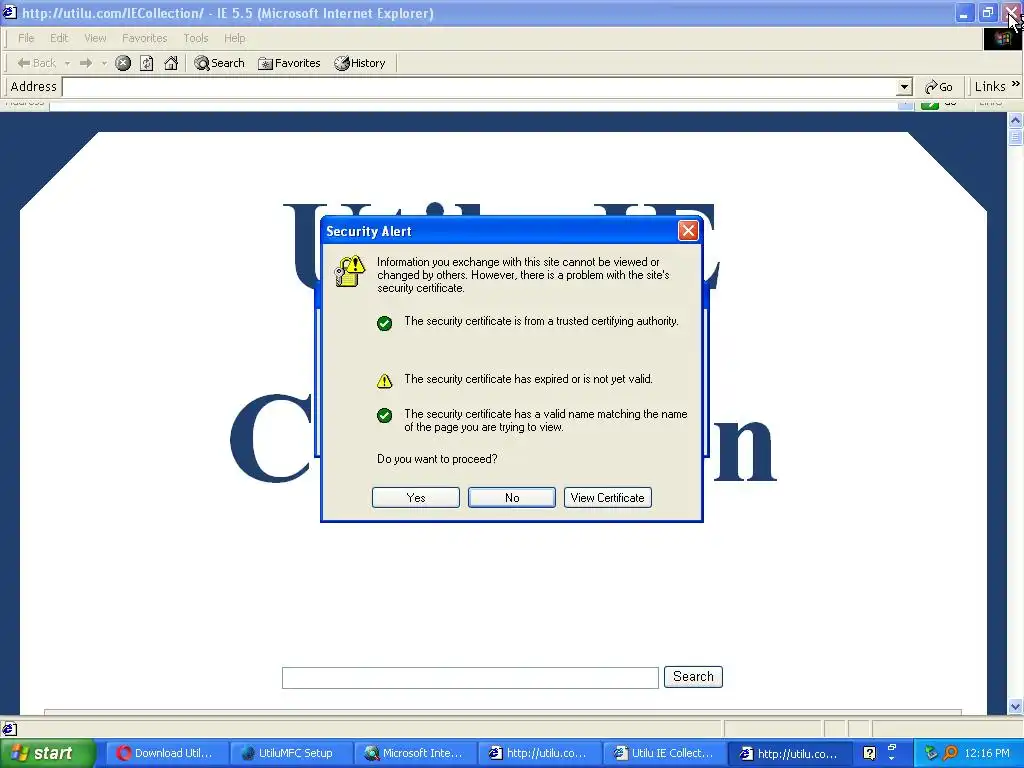Click the Search button on the webpage
The image size is (1024, 768).
pos(694,677)
